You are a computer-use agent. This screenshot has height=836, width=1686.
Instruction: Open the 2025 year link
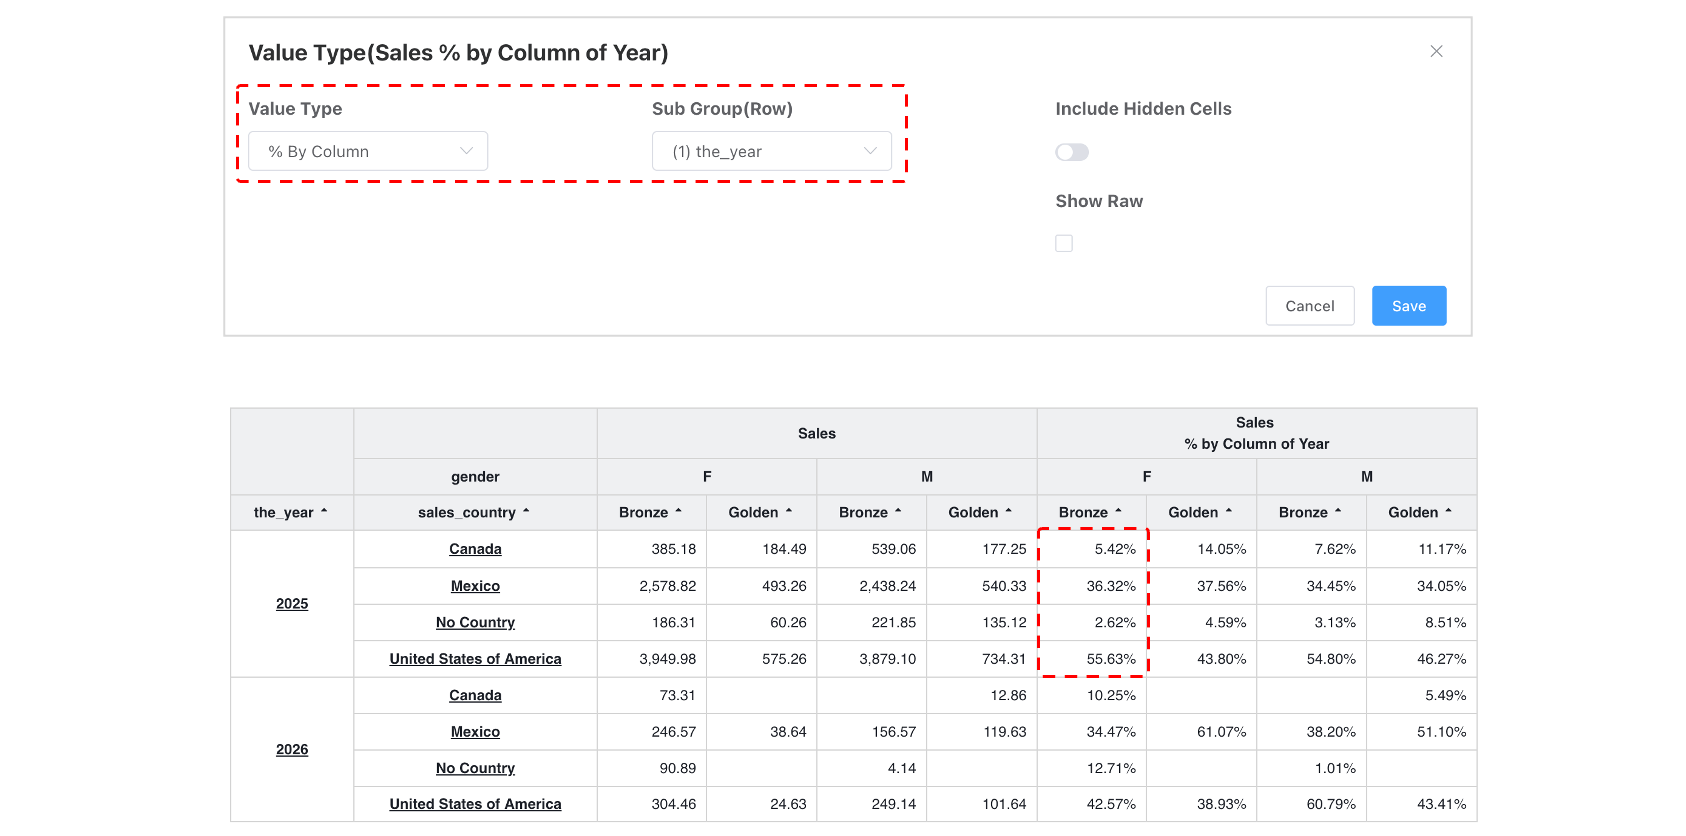pyautogui.click(x=292, y=604)
